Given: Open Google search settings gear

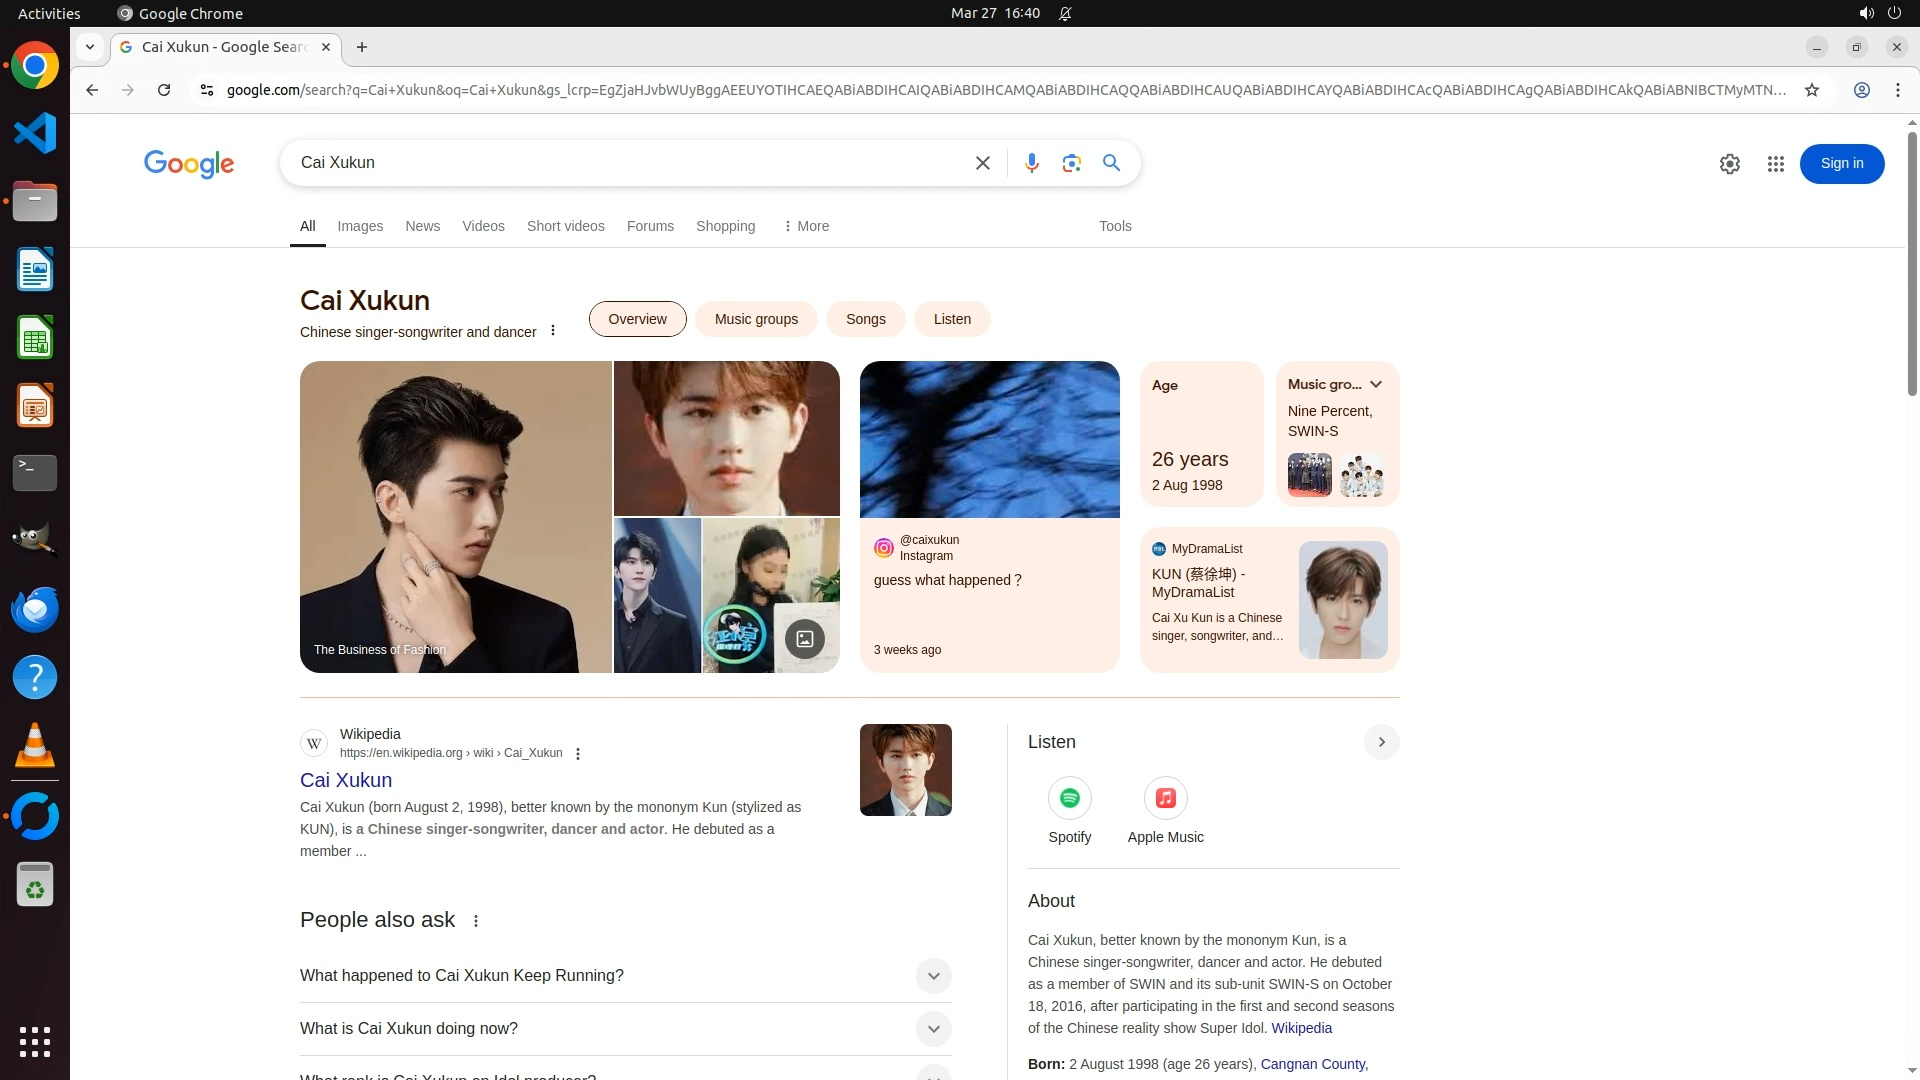Looking at the screenshot, I should pyautogui.click(x=1729, y=164).
